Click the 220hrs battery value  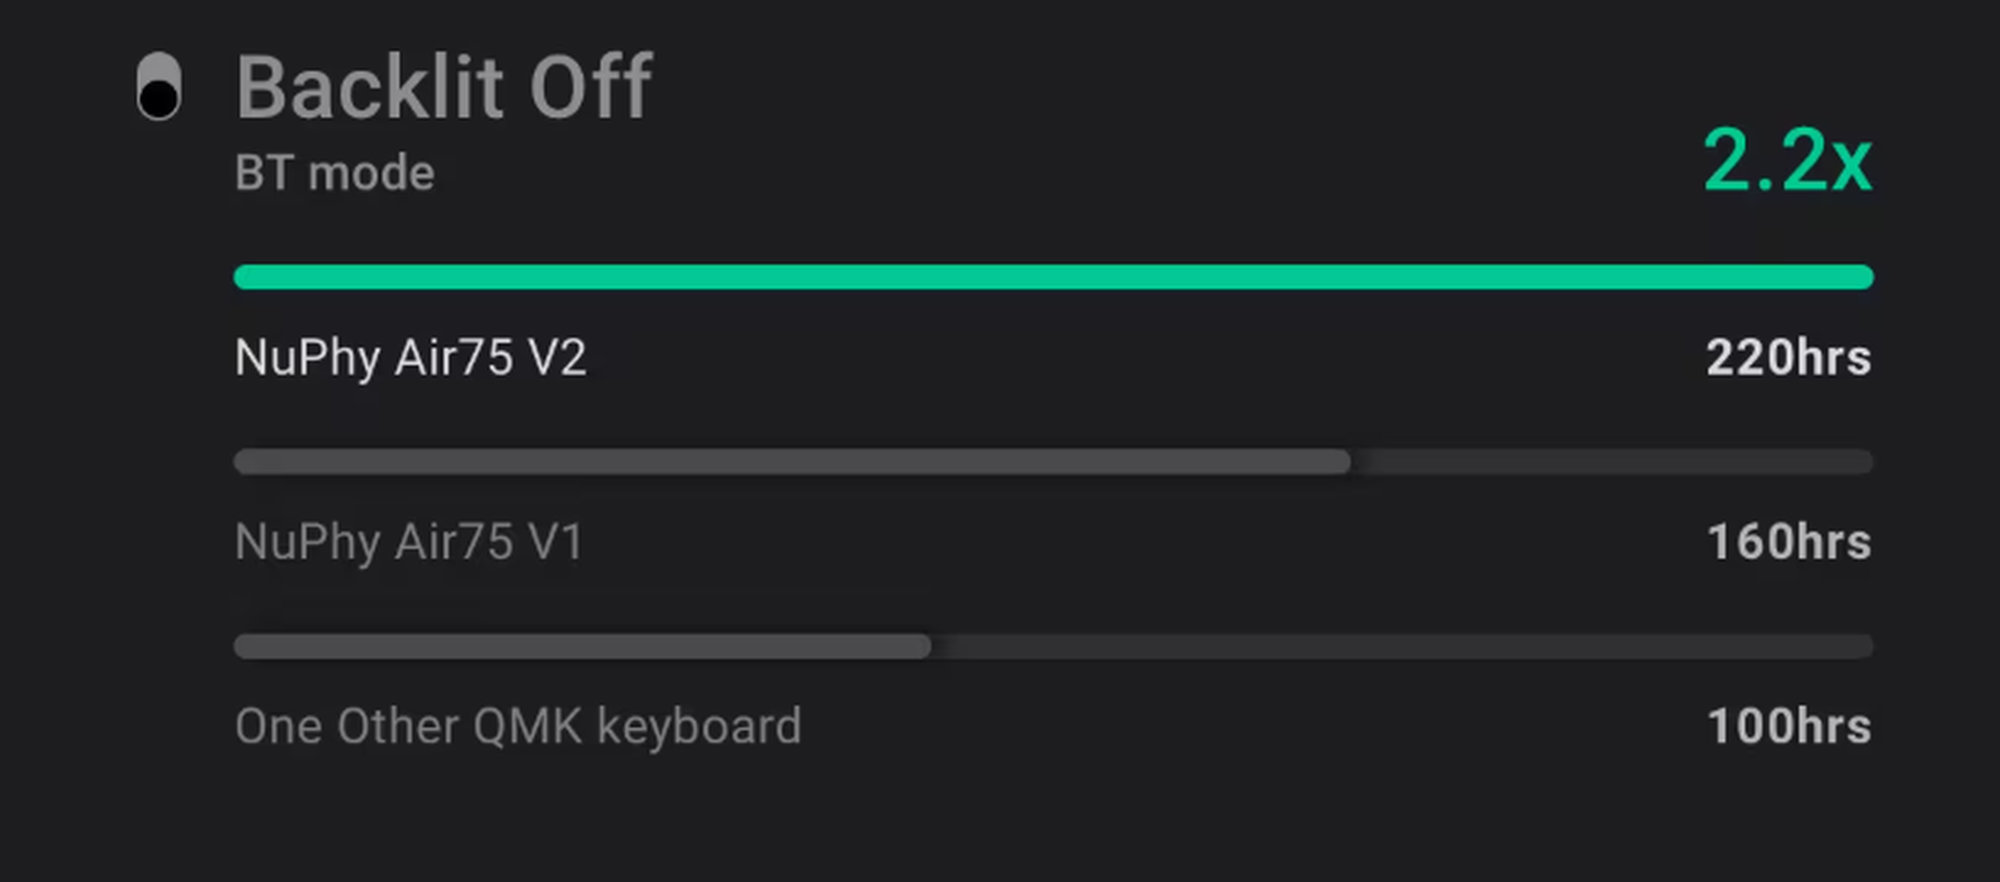(x=1788, y=358)
